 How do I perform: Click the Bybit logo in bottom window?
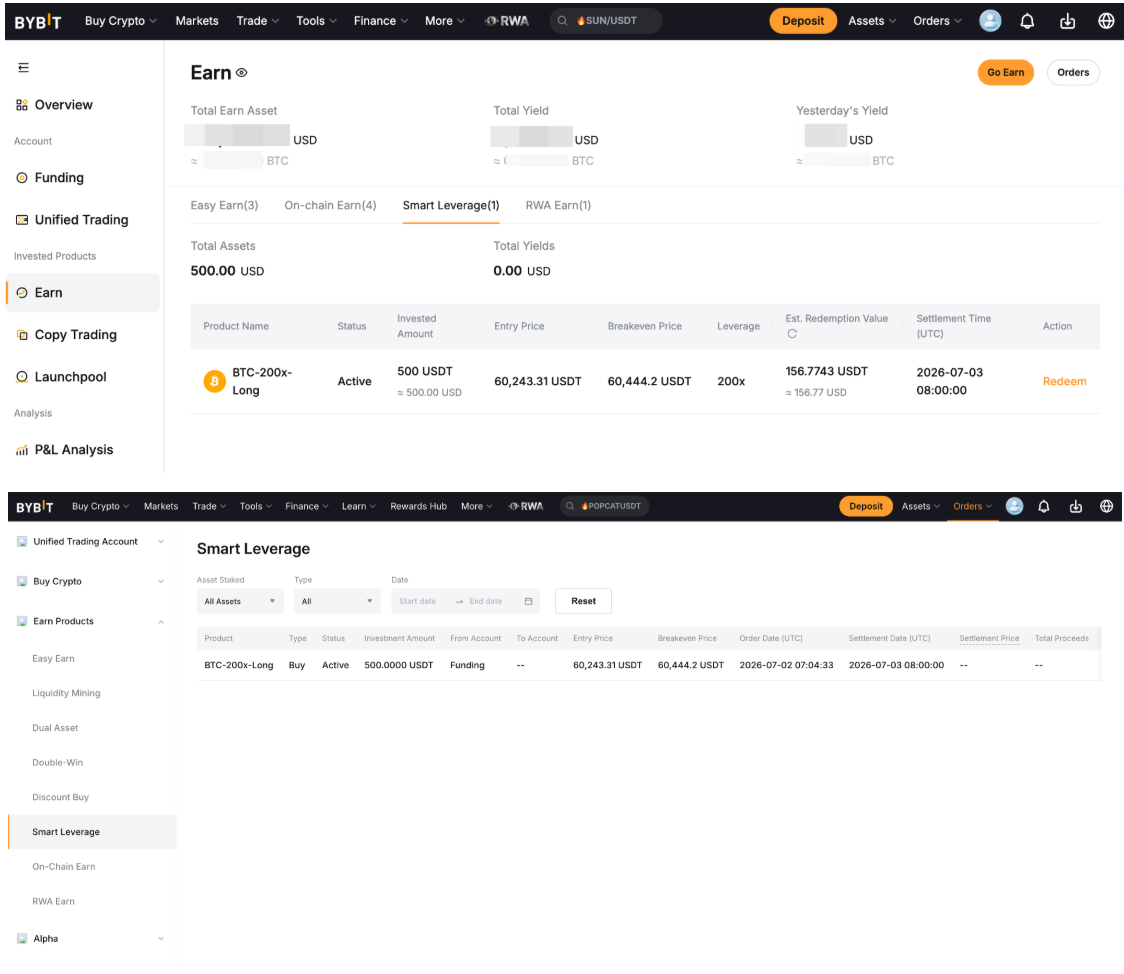click(x=34, y=507)
